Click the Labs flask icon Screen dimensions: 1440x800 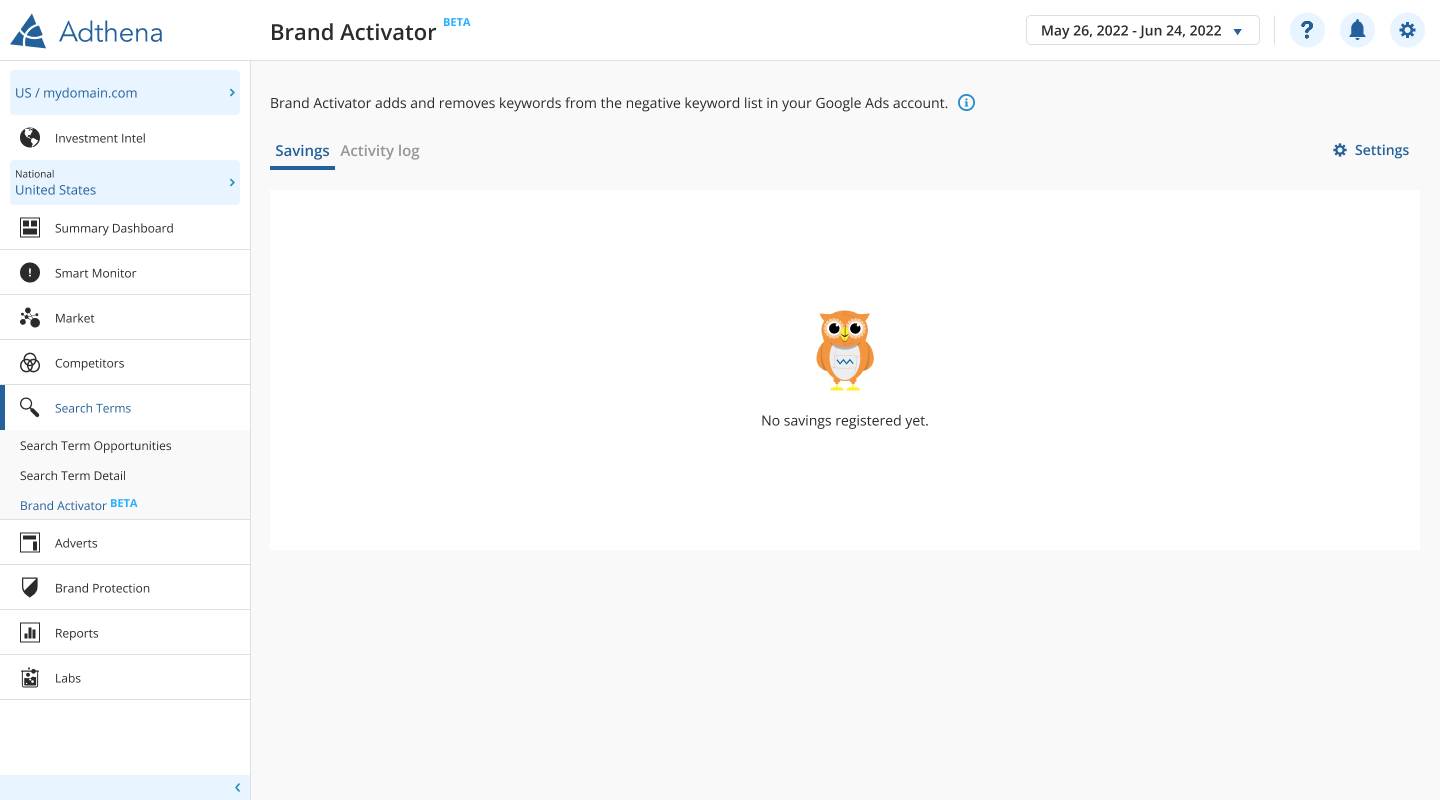30,678
